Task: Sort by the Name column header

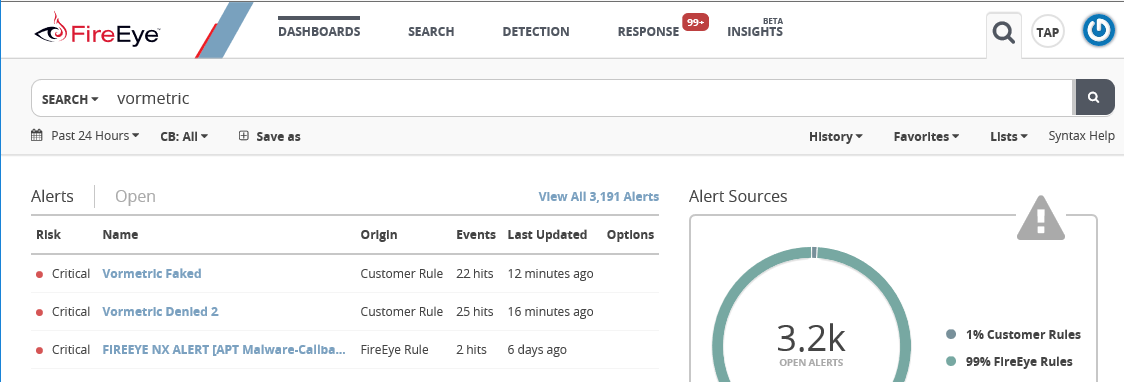Action: 120,234
